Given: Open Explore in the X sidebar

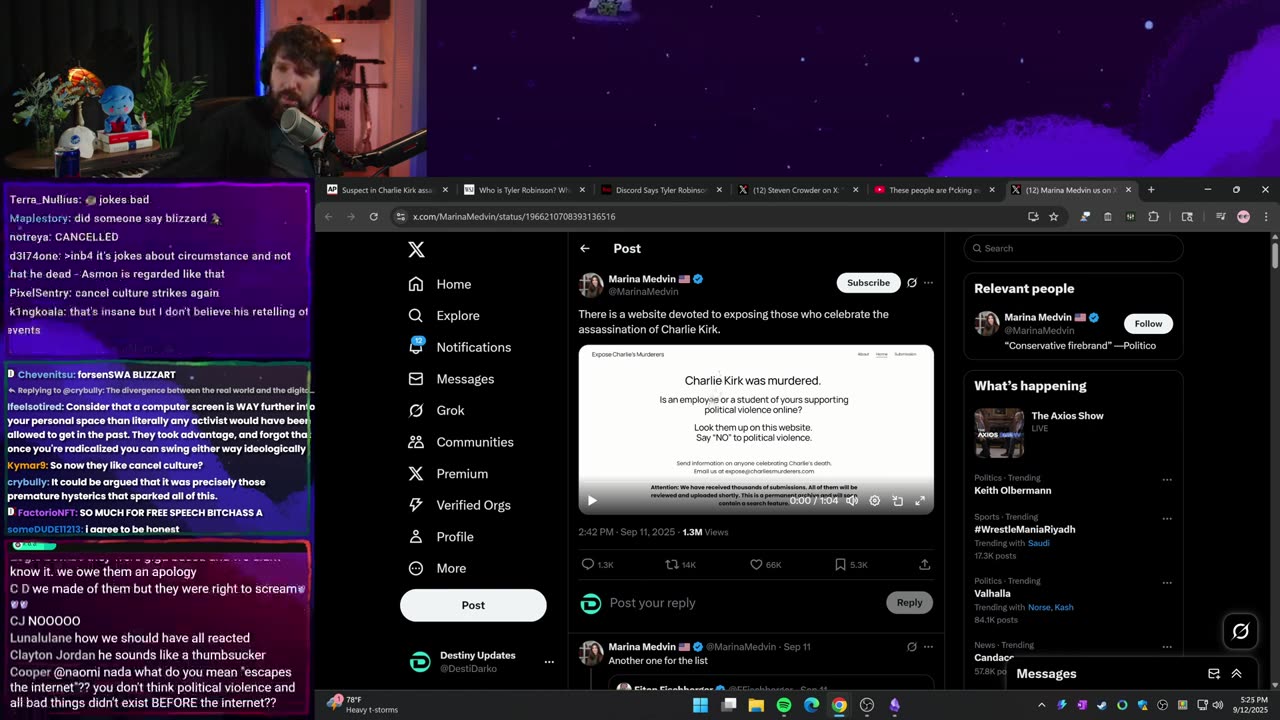Looking at the screenshot, I should coord(444,316).
